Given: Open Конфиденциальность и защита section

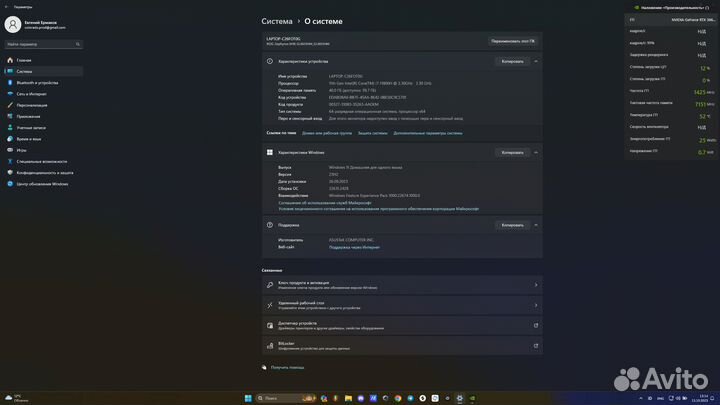Looking at the screenshot, I should pos(44,173).
